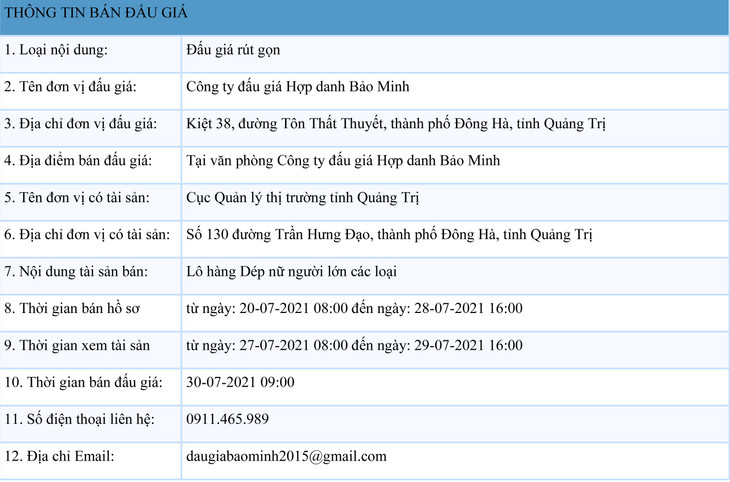The width and height of the screenshot is (730, 482).
Task: Click the "12. Địa chỉ Email" label
Action: point(59,457)
